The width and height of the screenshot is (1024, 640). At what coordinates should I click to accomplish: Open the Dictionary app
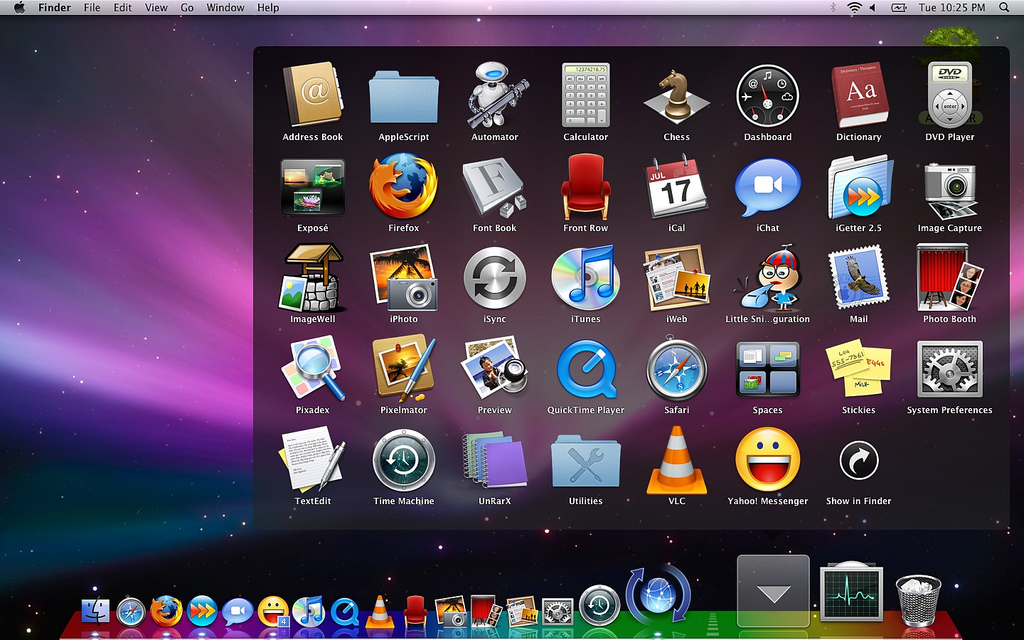(859, 95)
